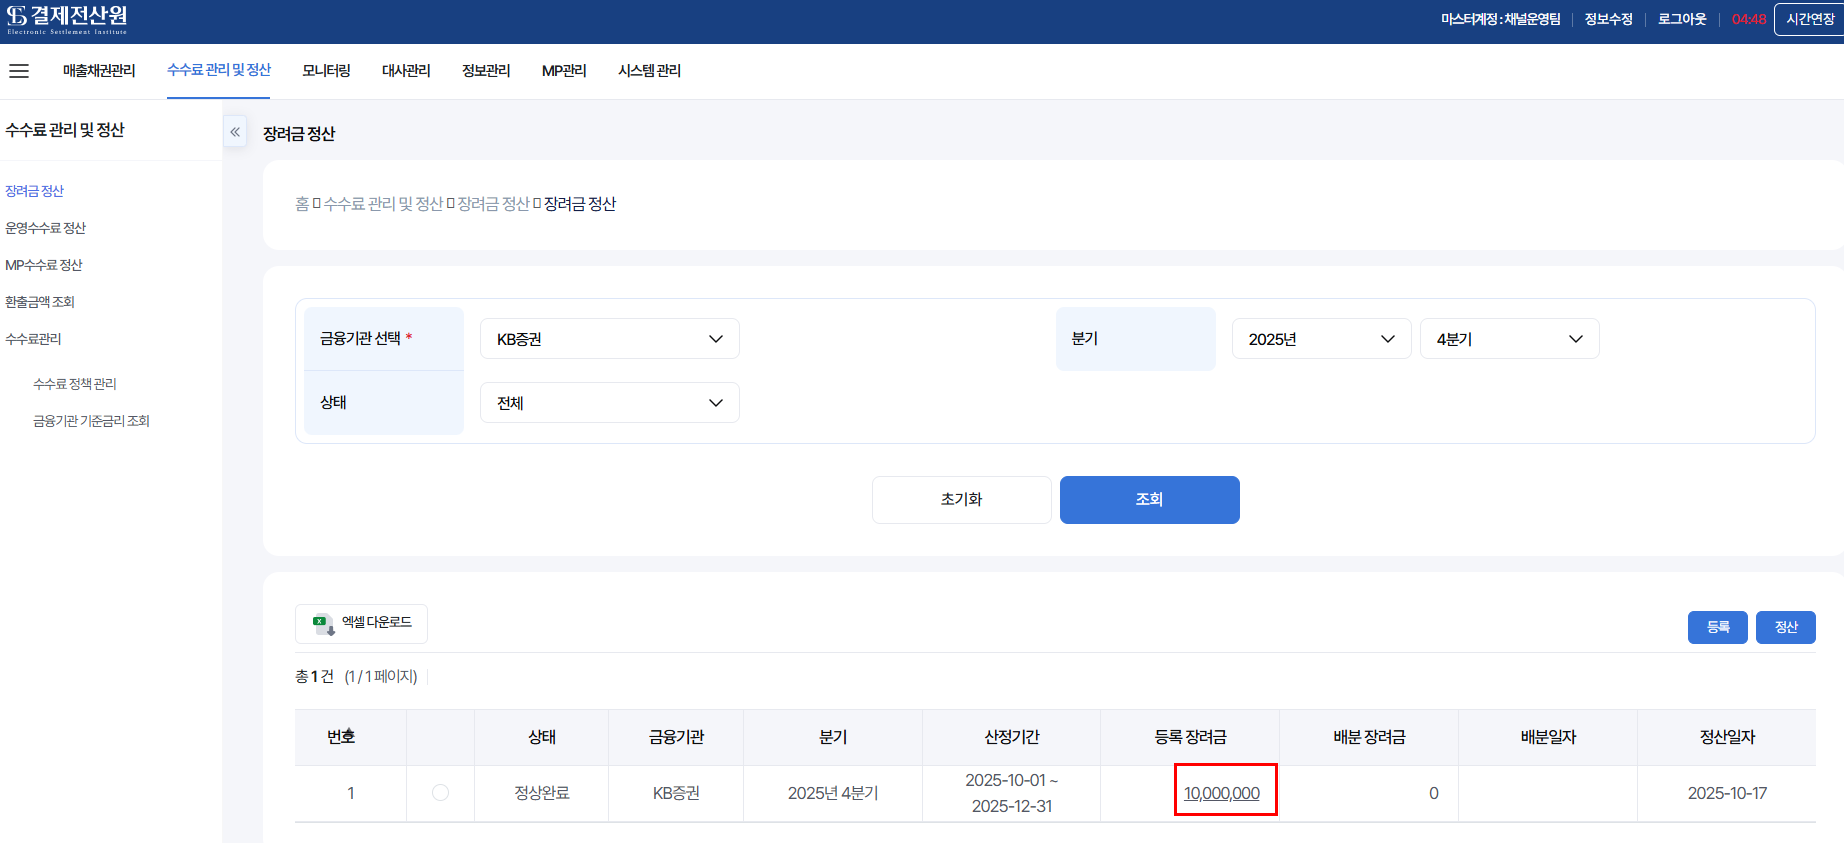Screen dimensions: 1844x843
Task: Click the 배분일자 column header
Action: point(1548,737)
